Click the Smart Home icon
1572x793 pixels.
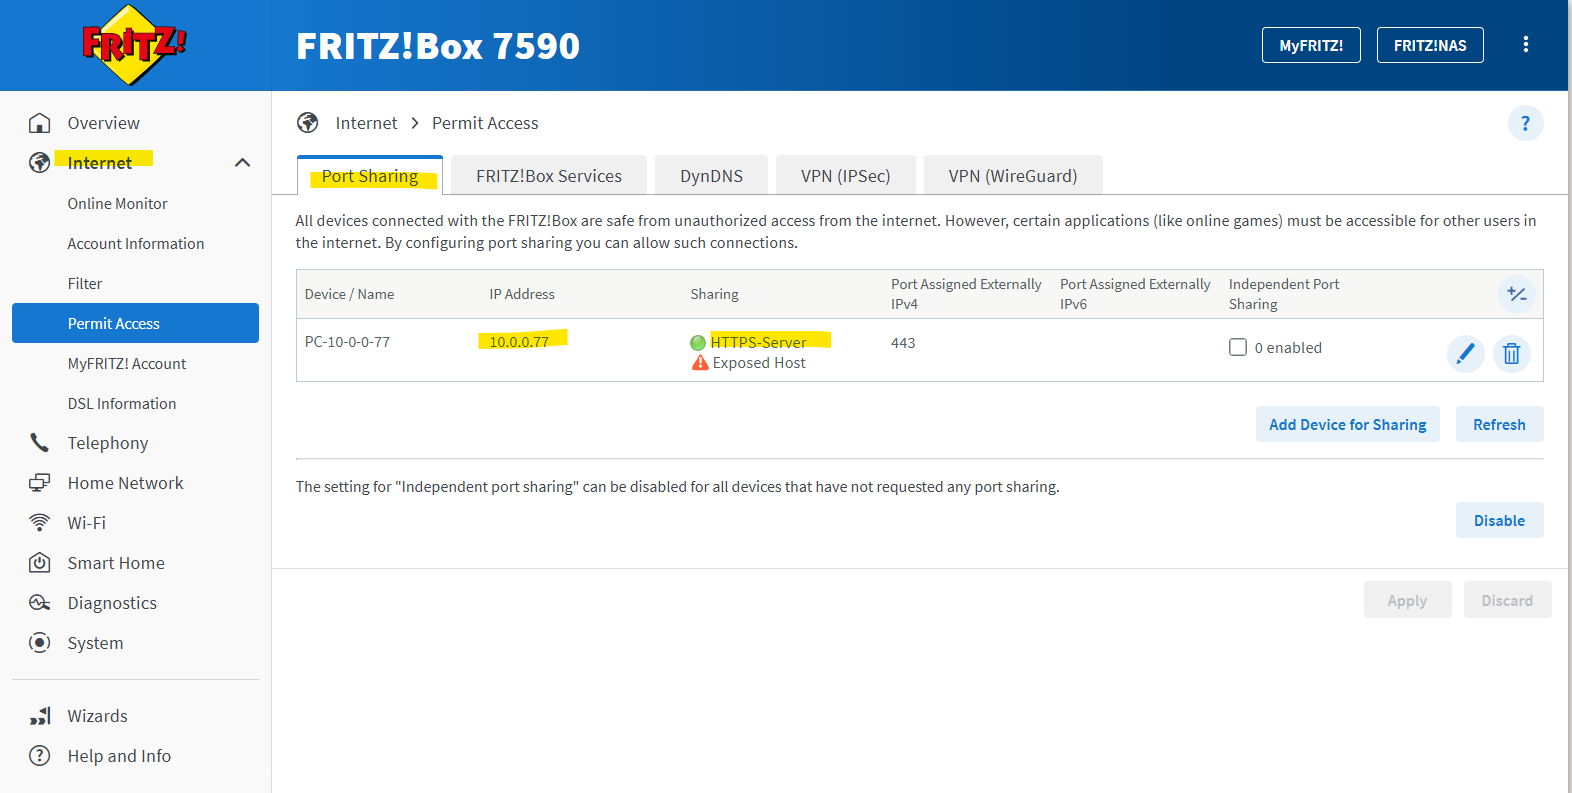[x=40, y=563]
